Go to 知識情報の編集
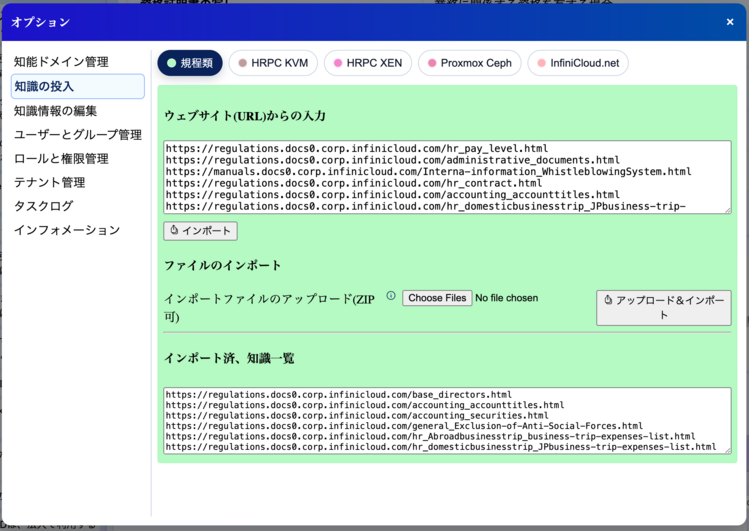This screenshot has height=531, width=749. pos(55,111)
